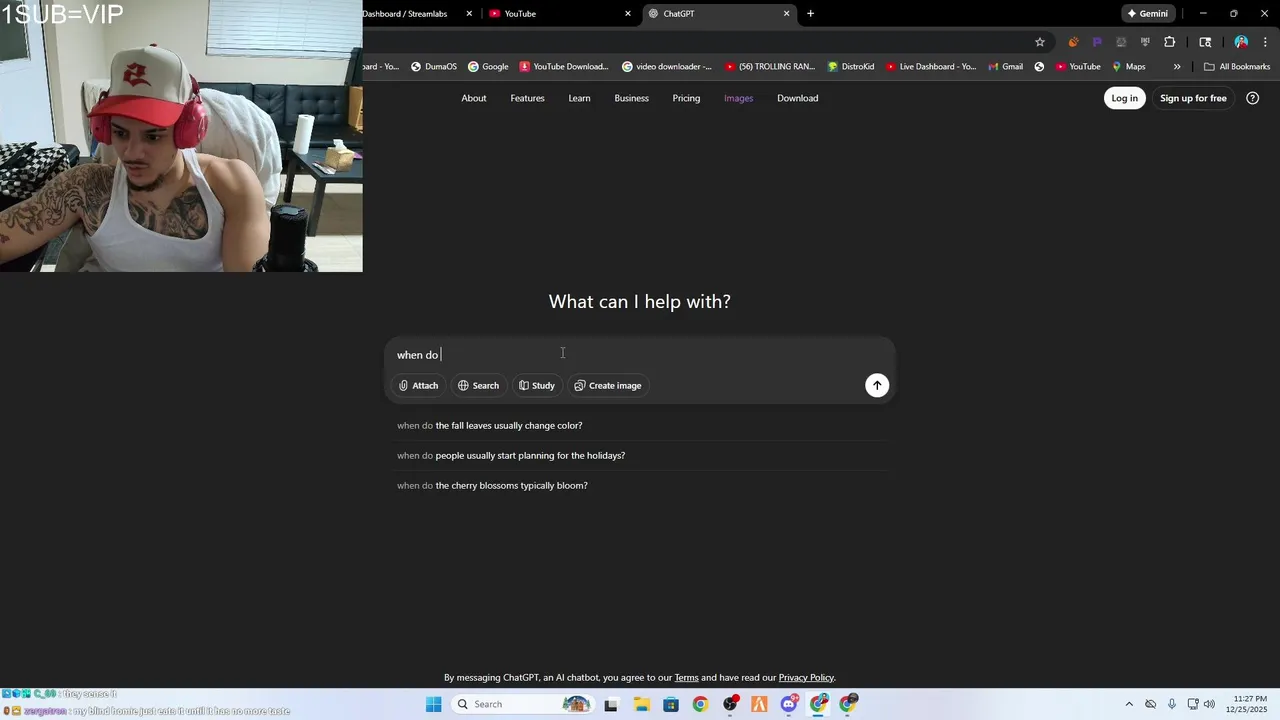1280x720 pixels.
Task: Open the Live Dashboard bookmark
Action: point(931,67)
